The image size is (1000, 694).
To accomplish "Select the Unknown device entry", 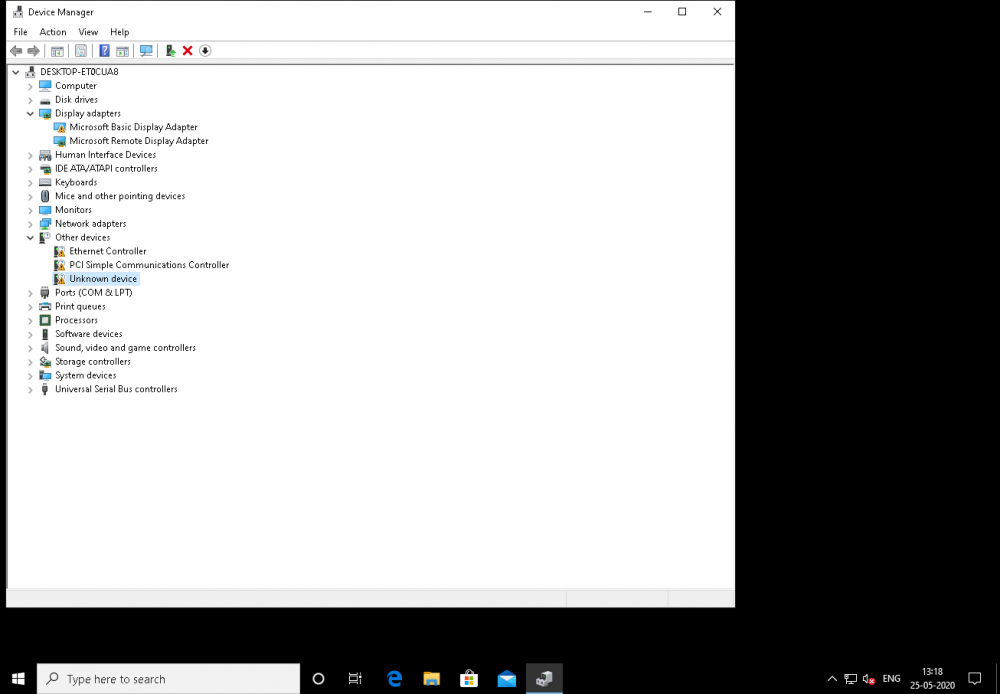I will pyautogui.click(x=103, y=279).
